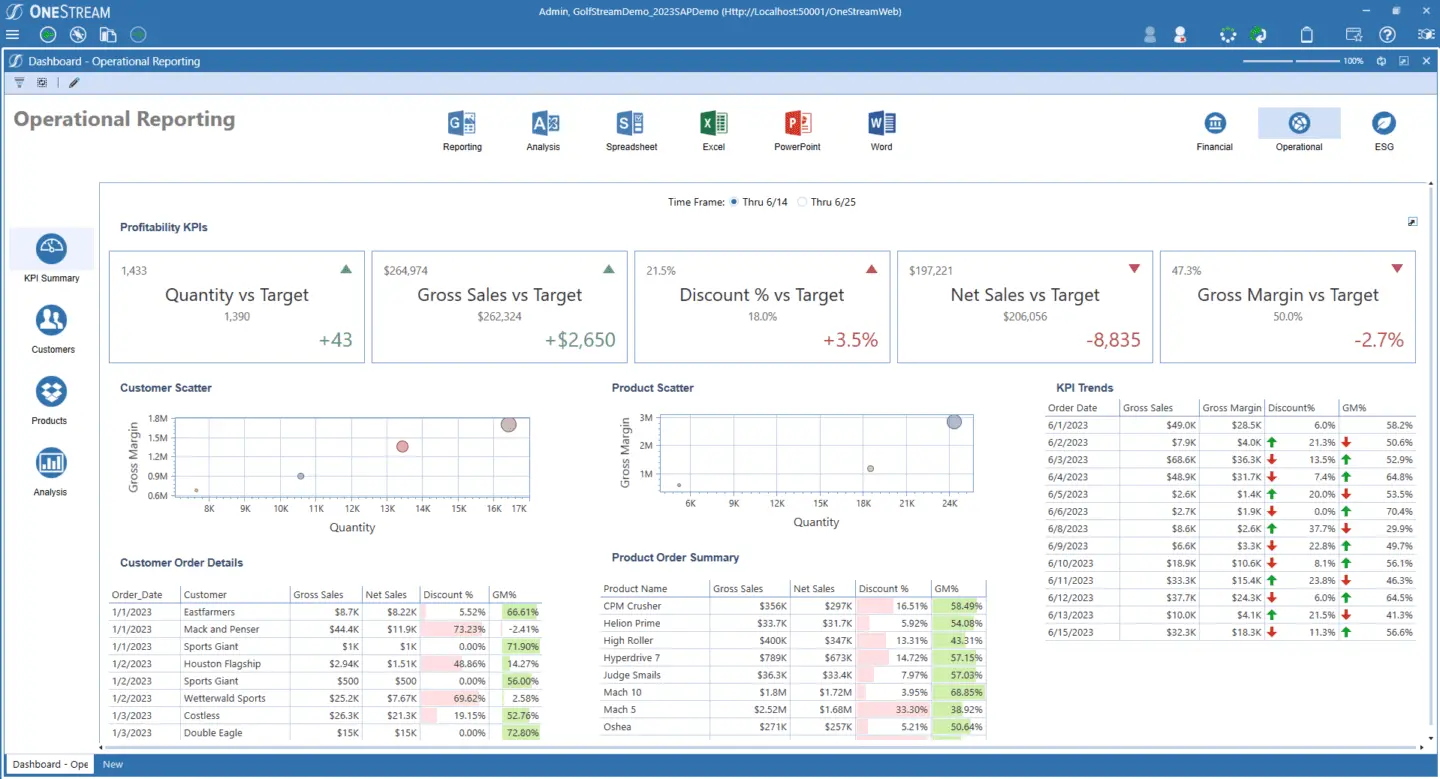Select the Eastfarmers customer row
Screen dimensions: 1440x779
pyautogui.click(x=326, y=612)
